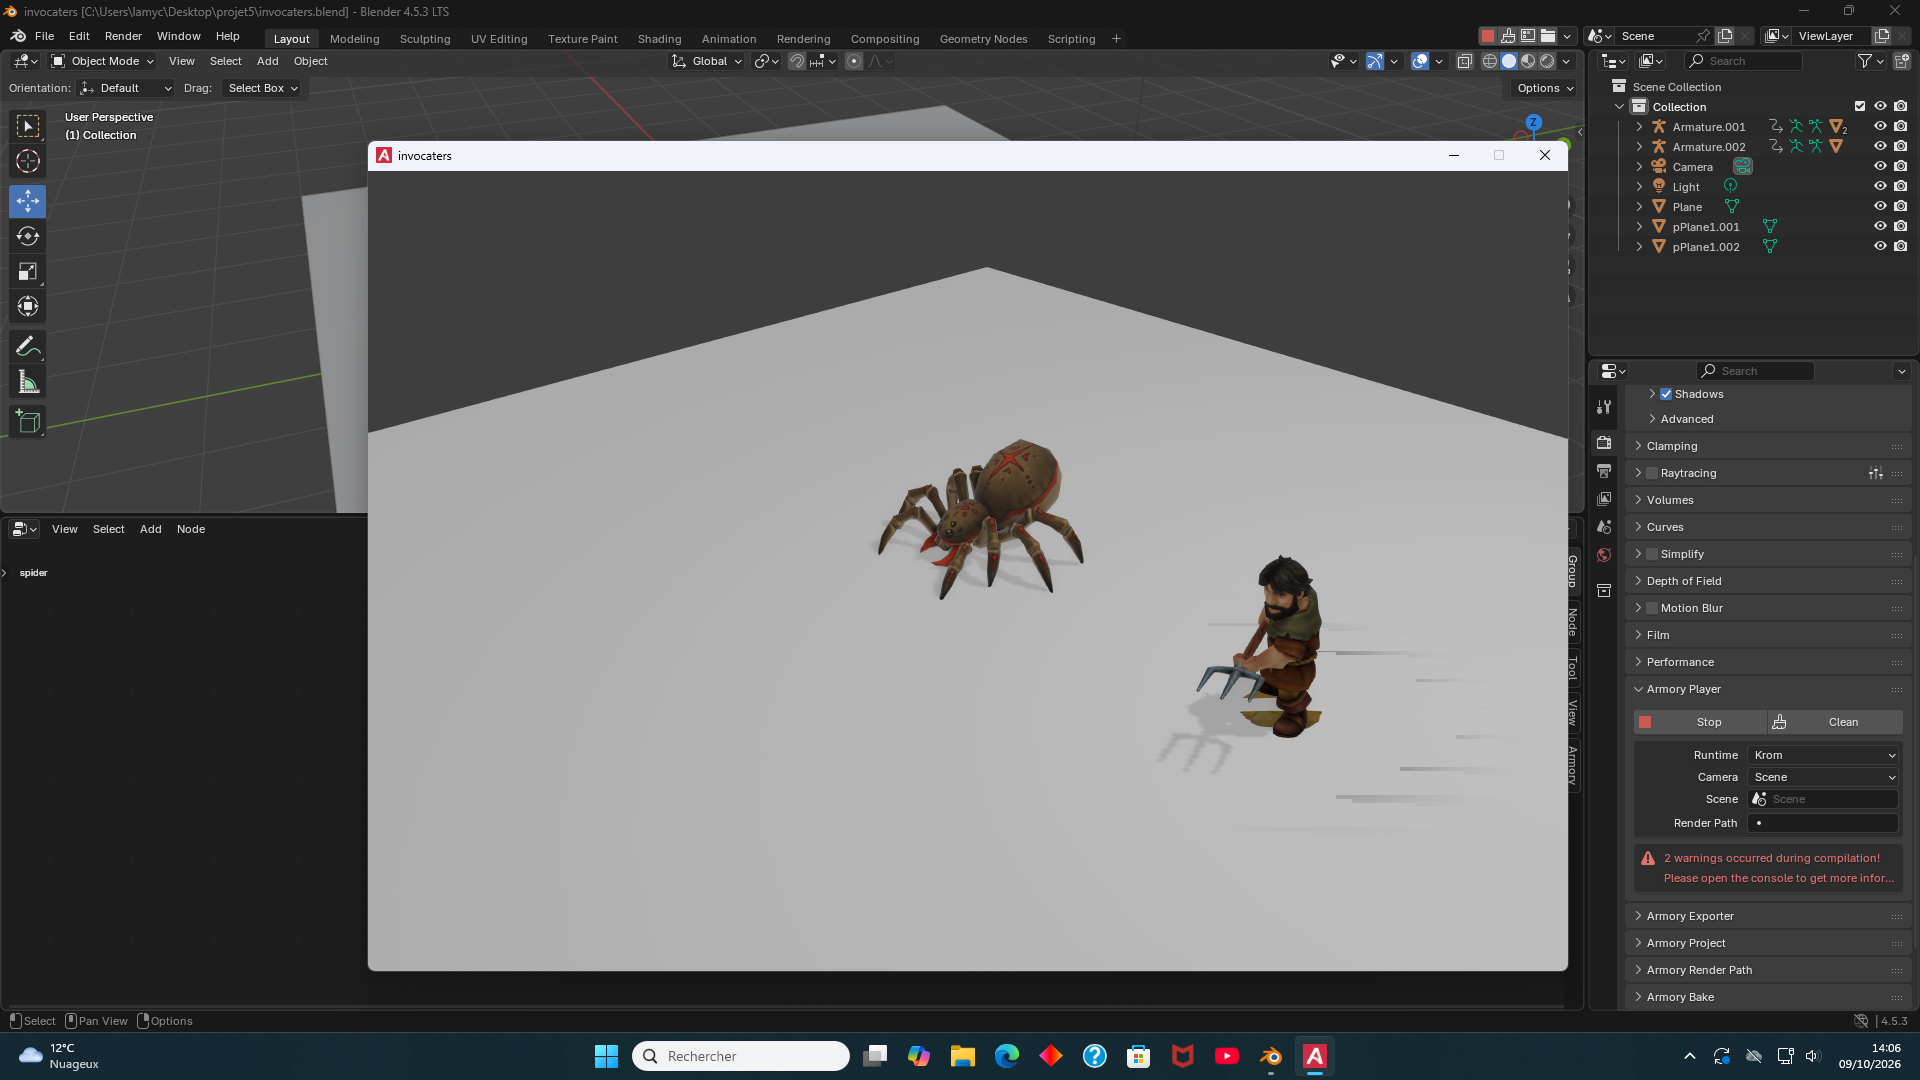
Task: Open the outliner filter funnel icon
Action: (1865, 61)
